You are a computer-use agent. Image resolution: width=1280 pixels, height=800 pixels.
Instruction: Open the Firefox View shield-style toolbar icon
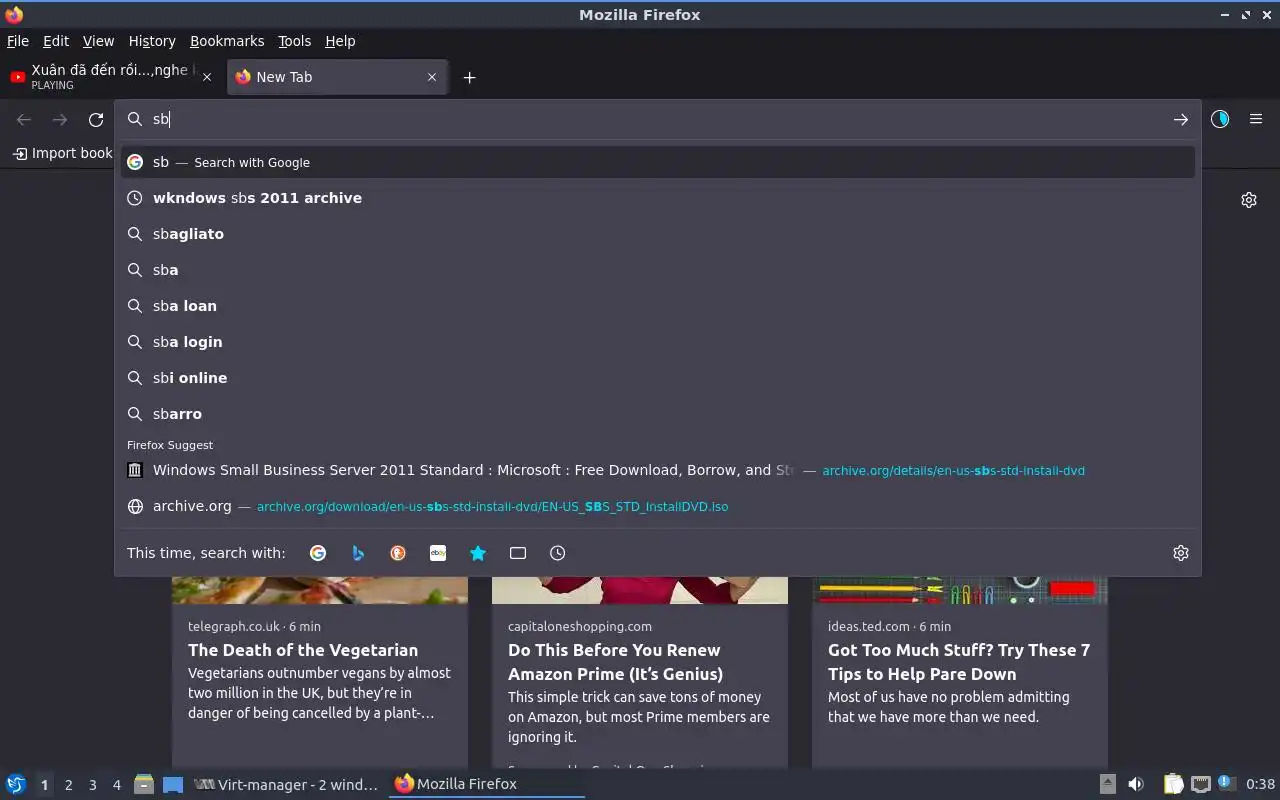(x=1220, y=119)
